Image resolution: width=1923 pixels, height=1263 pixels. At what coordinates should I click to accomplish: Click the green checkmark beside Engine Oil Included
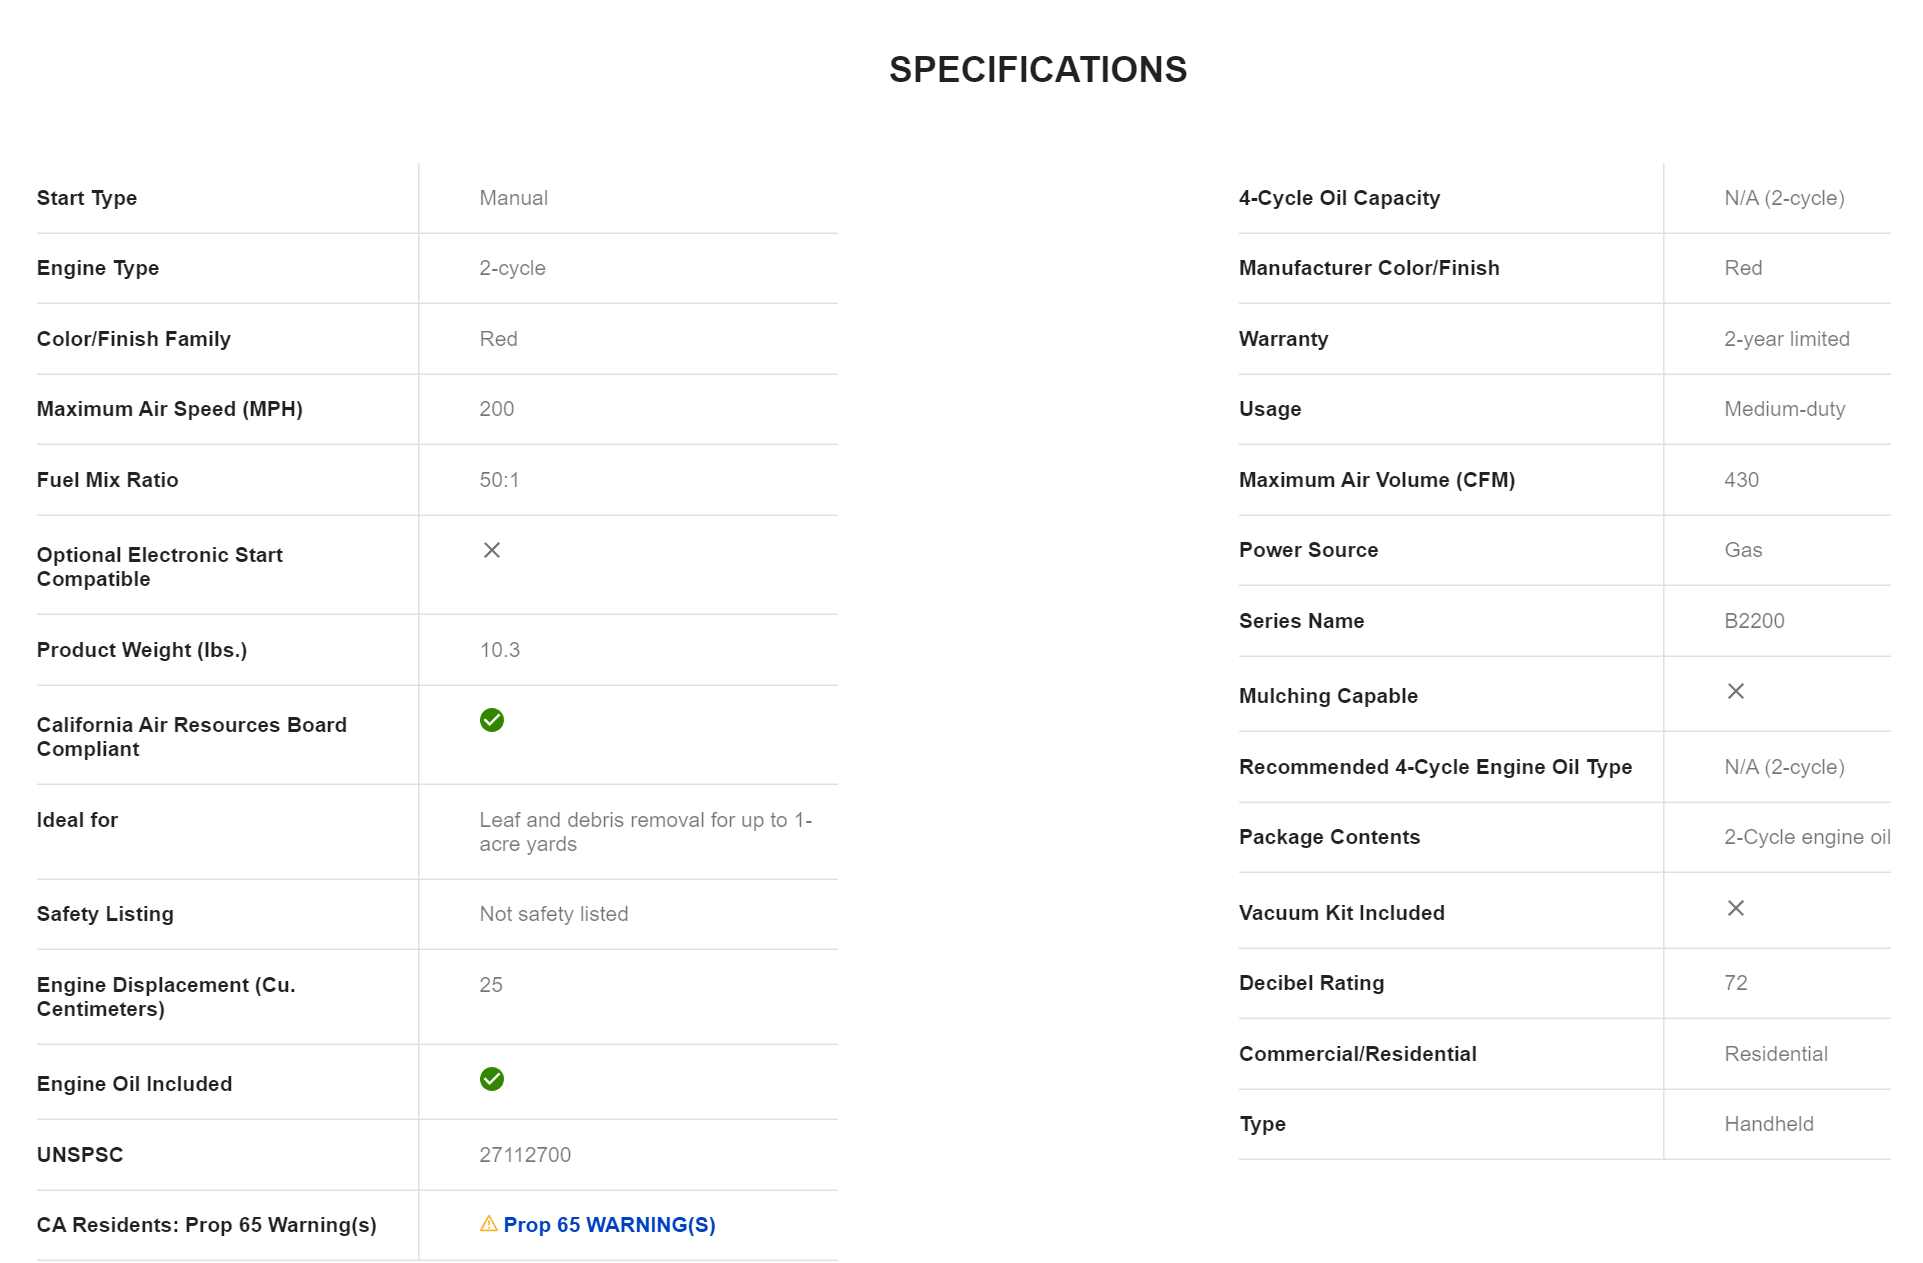(491, 1079)
